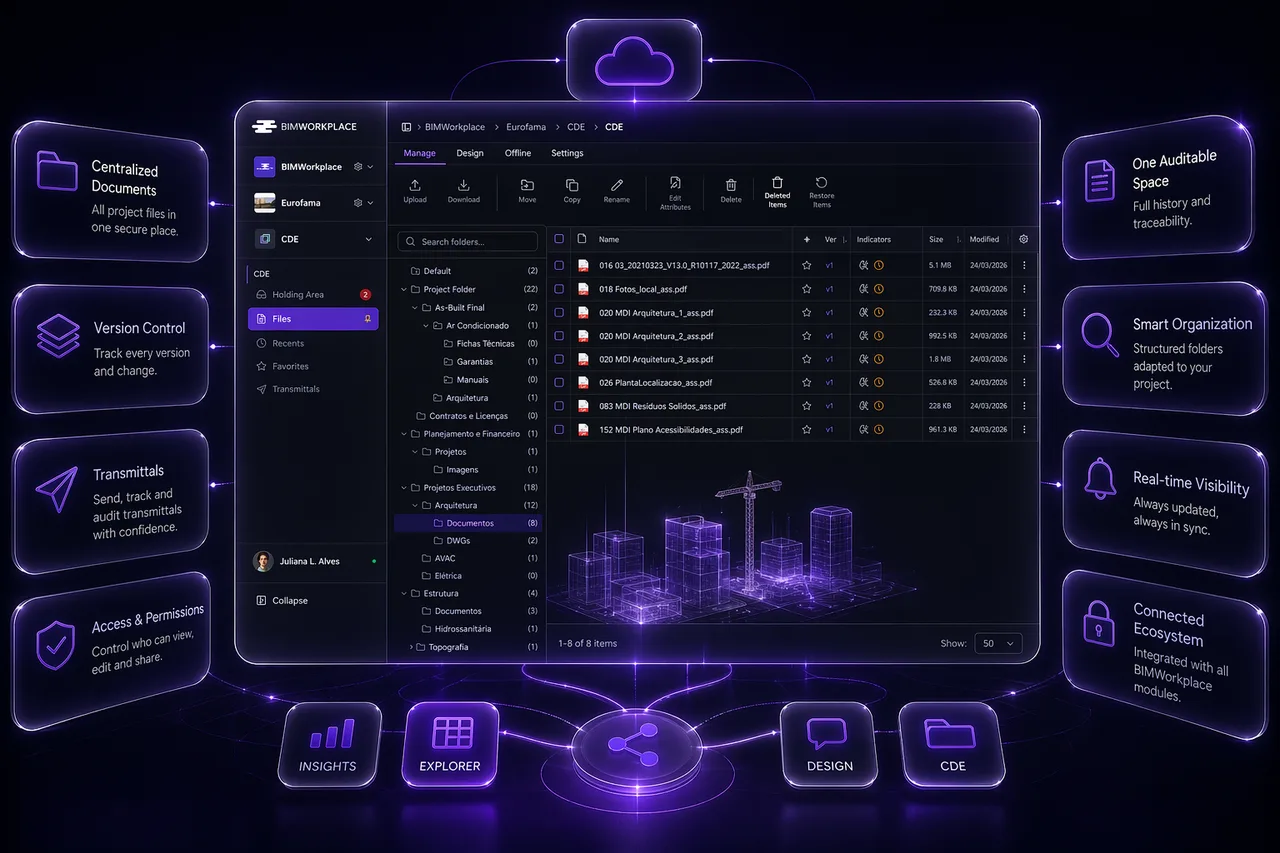Click the Restore Items icon
Viewport: 1280px width, 853px height.
[821, 184]
